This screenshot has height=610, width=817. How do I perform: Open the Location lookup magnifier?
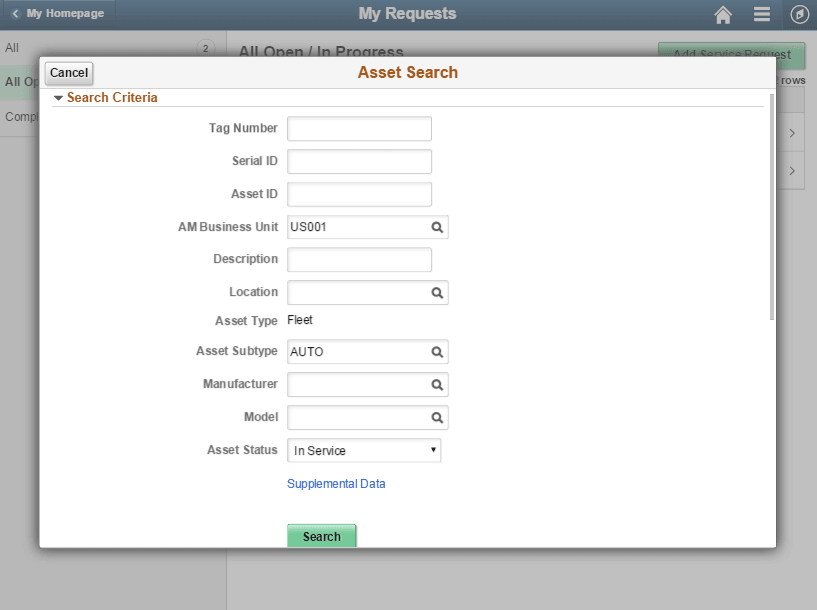(437, 292)
